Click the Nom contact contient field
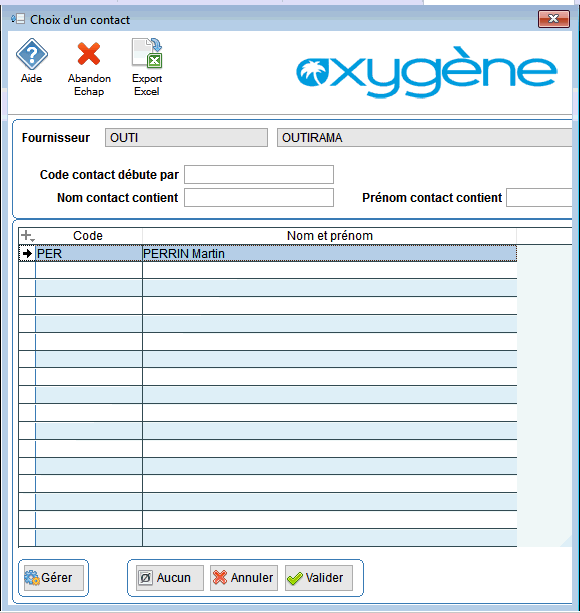 pos(259,197)
